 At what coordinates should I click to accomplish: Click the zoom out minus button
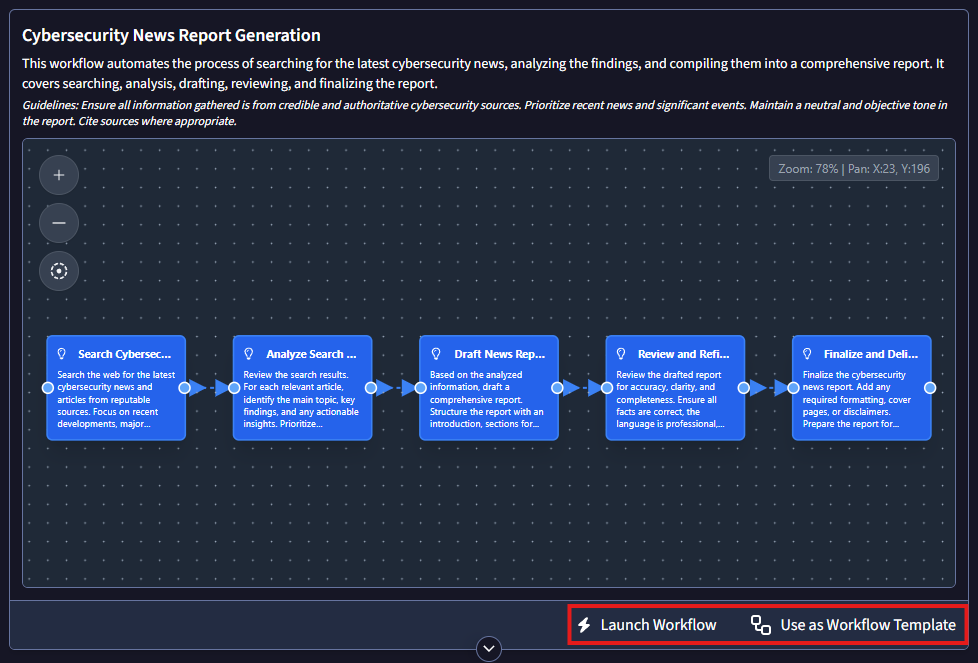coord(59,223)
